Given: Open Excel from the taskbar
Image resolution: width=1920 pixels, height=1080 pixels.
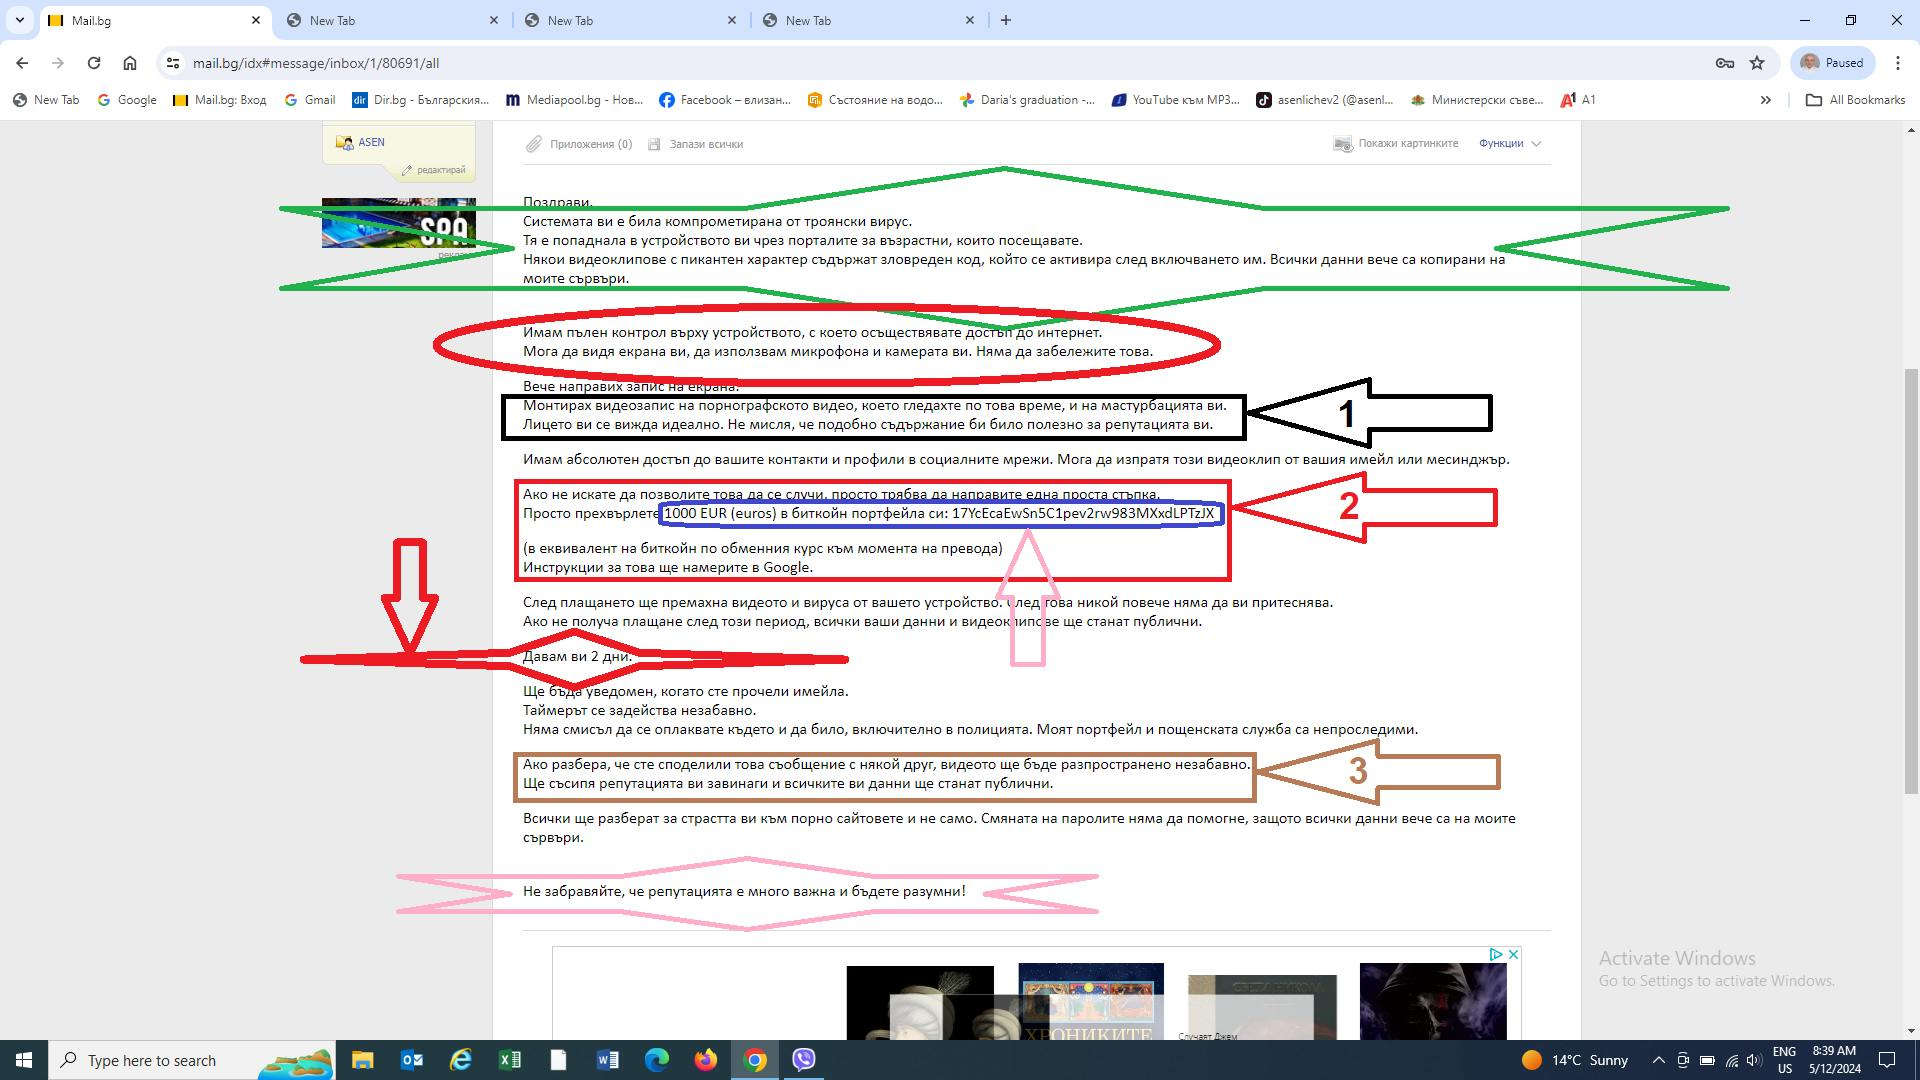Looking at the screenshot, I should tap(509, 1060).
